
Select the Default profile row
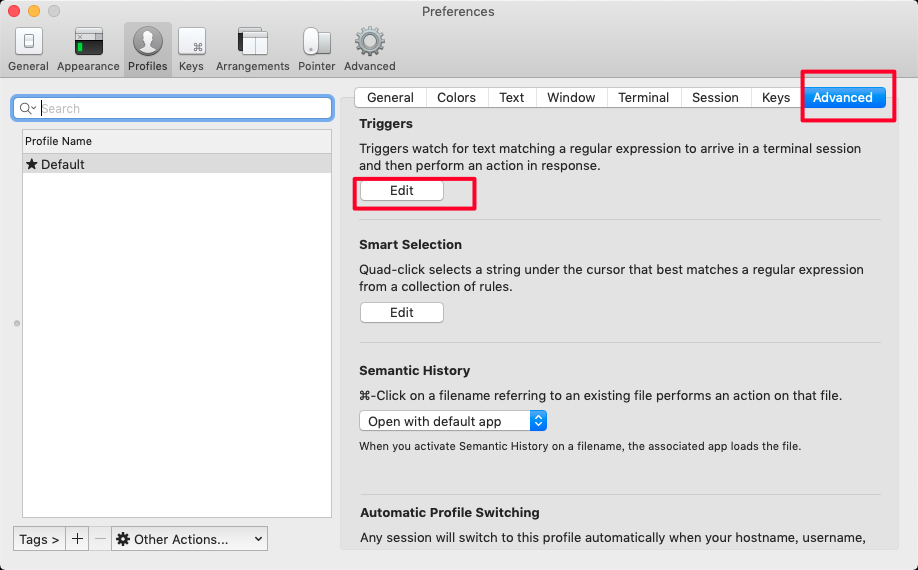[177, 164]
